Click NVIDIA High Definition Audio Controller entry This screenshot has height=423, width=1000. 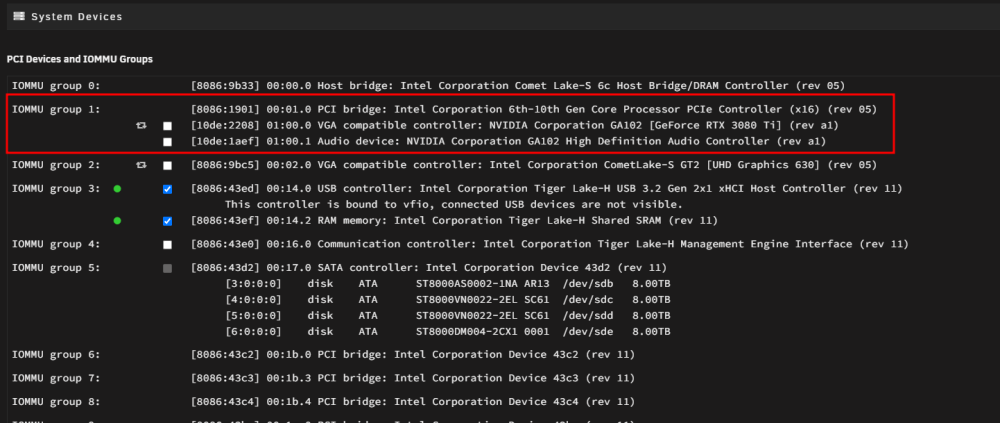(508, 142)
